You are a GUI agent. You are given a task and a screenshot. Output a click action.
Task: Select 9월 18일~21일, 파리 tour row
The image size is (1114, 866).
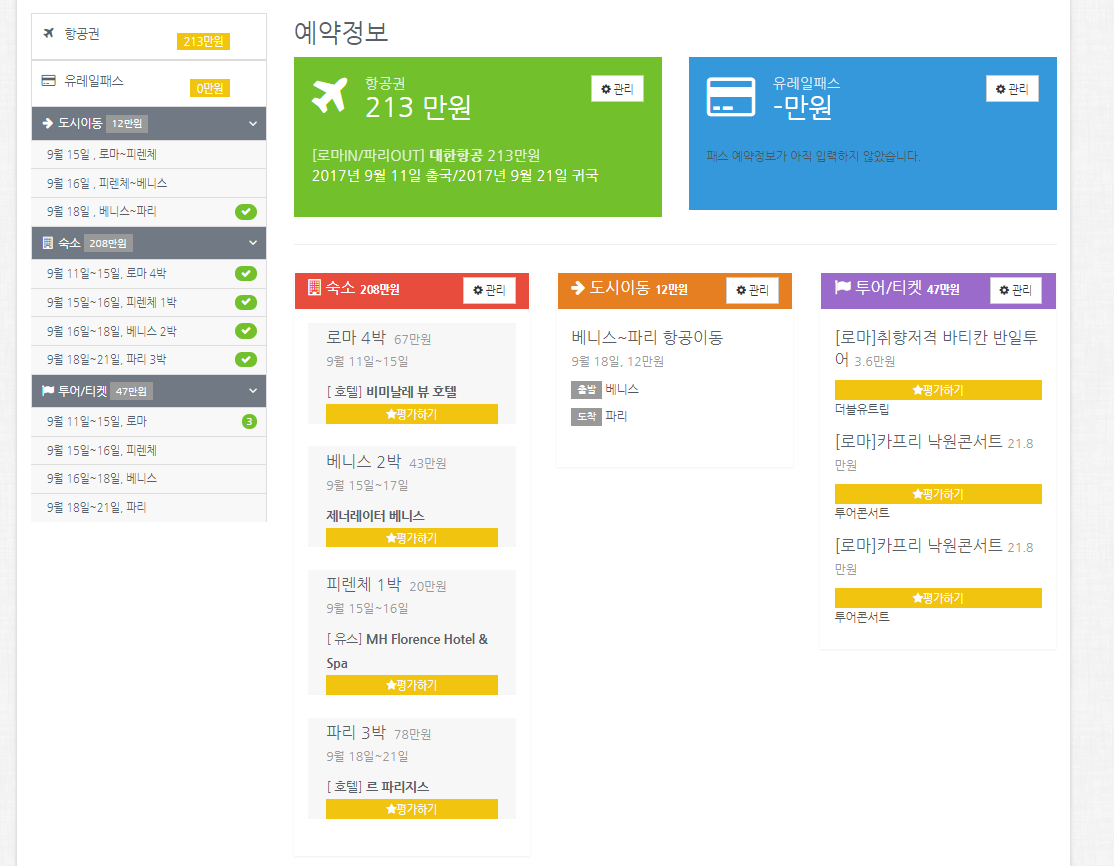[x=149, y=507]
